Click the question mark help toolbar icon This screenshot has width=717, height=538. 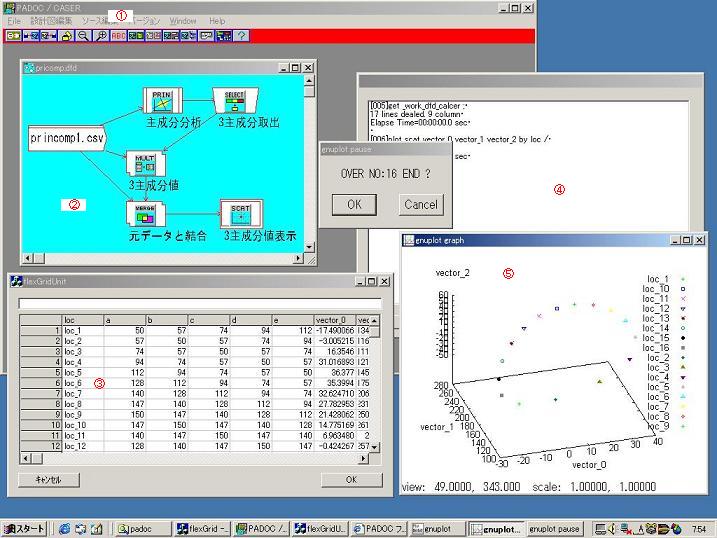coord(242,35)
